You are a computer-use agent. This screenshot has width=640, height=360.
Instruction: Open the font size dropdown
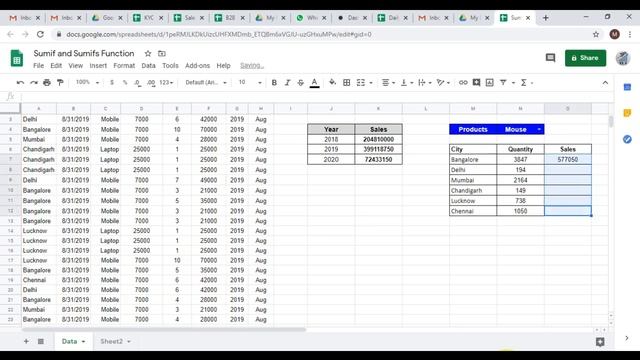coord(250,82)
